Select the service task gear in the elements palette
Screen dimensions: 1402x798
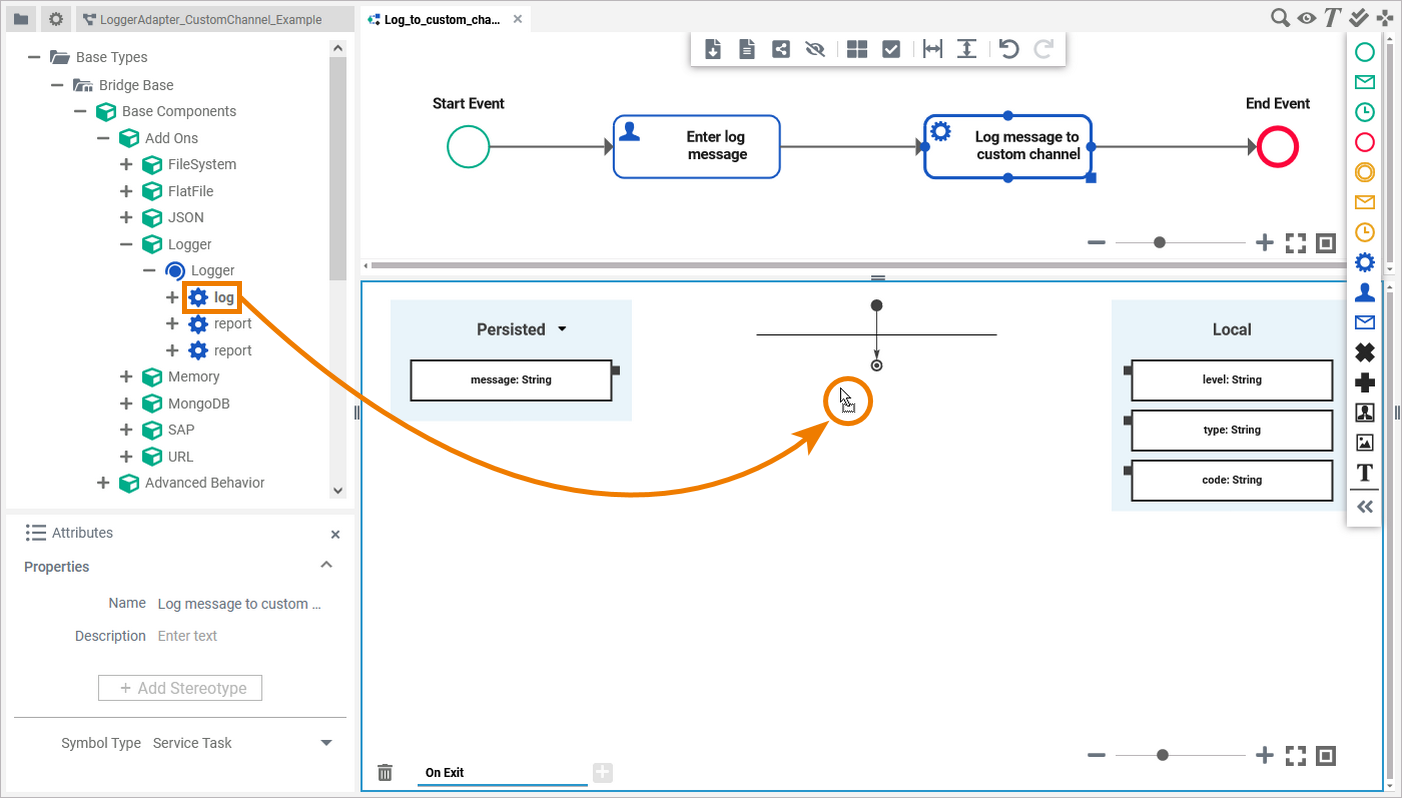1364,263
